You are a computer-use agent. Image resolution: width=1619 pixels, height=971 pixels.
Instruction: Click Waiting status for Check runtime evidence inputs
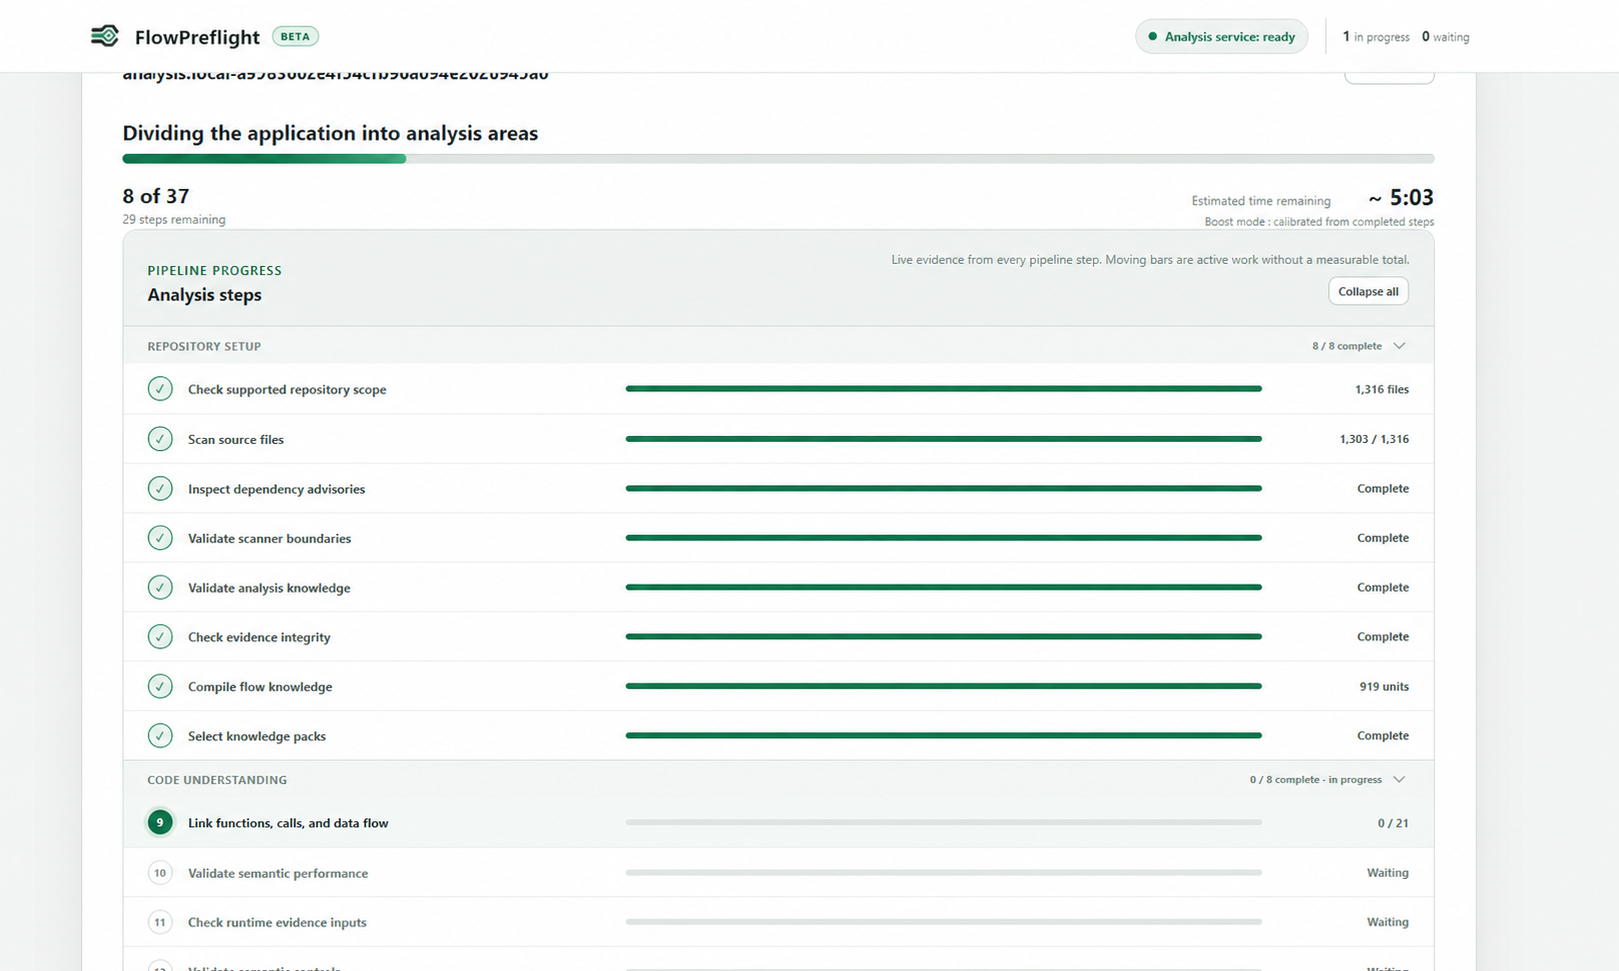click(1388, 922)
